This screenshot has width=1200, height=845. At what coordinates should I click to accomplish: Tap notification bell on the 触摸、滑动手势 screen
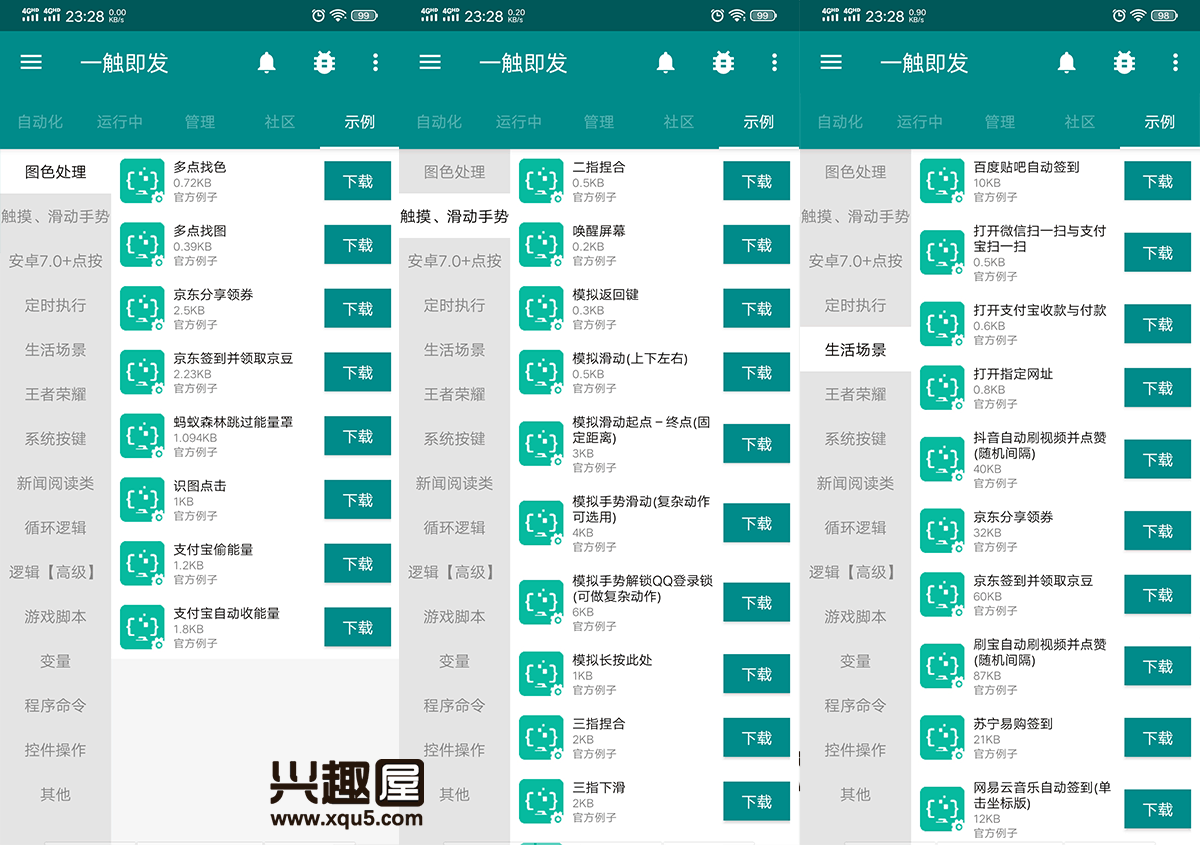[666, 62]
